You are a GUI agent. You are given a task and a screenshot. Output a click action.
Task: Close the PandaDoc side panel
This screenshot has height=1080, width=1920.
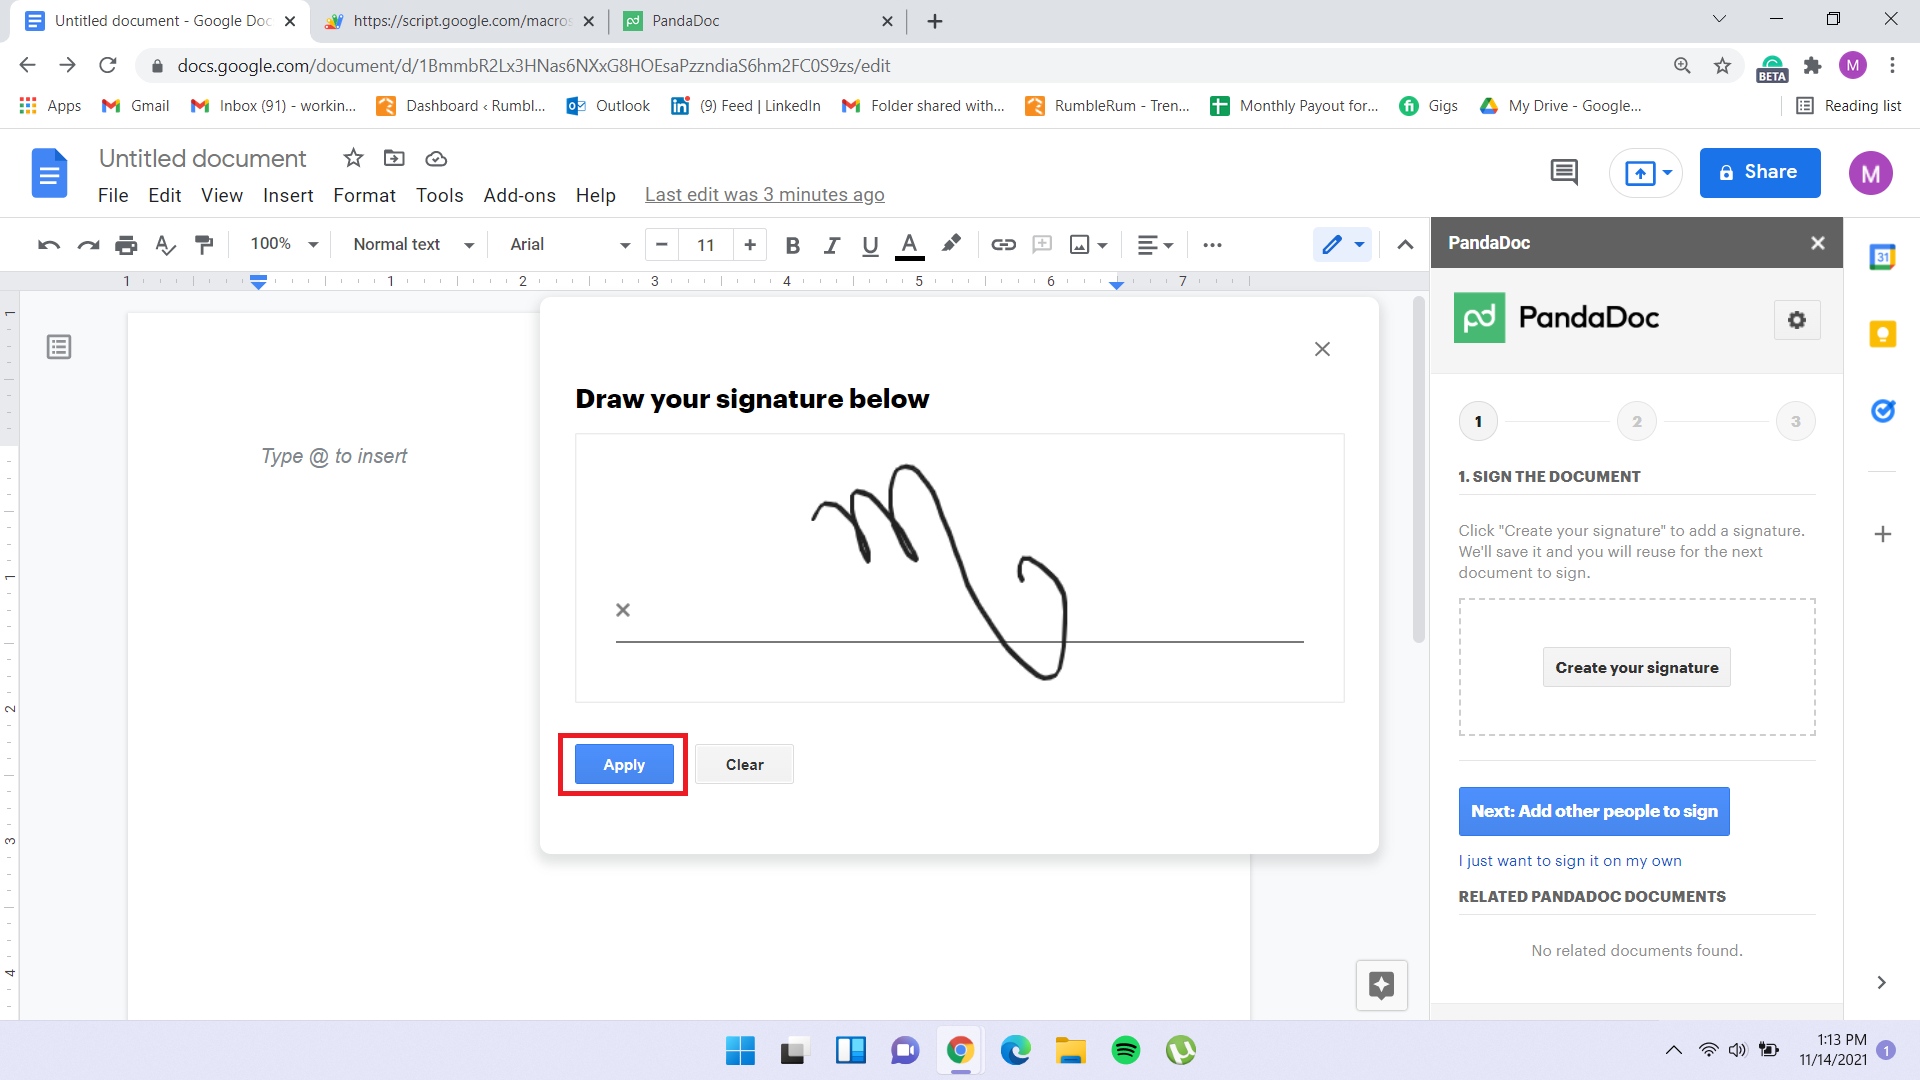[x=1817, y=243]
